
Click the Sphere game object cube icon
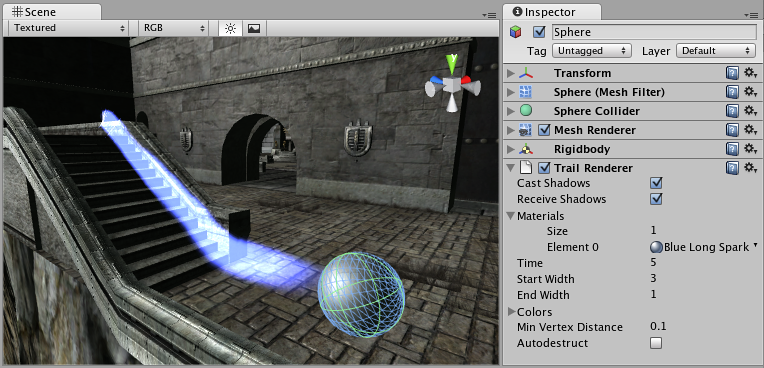pyautogui.click(x=516, y=32)
